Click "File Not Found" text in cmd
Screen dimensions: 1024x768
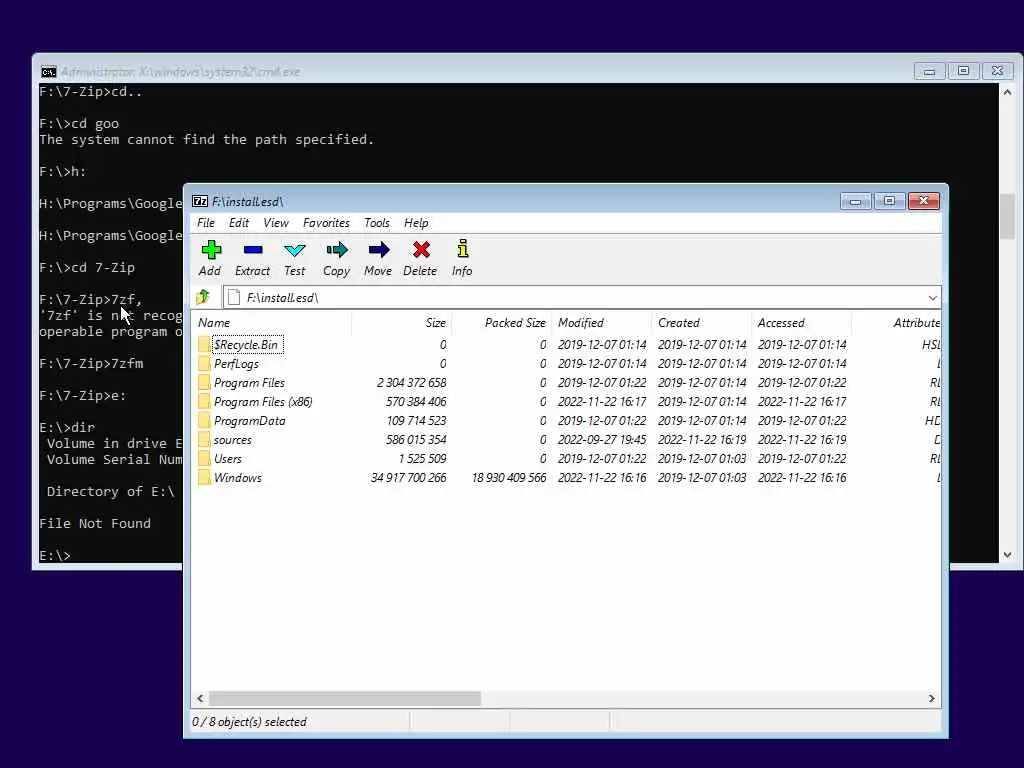(95, 523)
